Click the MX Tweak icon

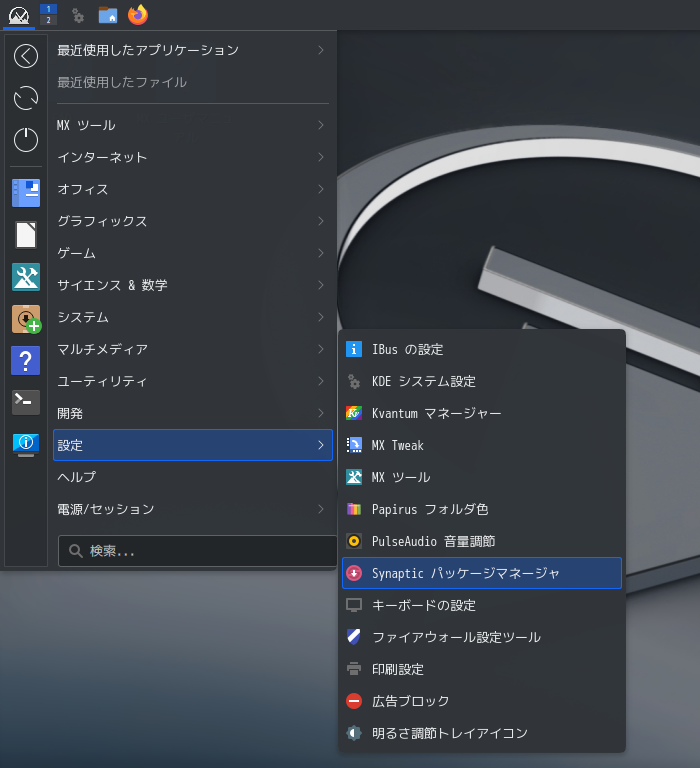pos(354,445)
